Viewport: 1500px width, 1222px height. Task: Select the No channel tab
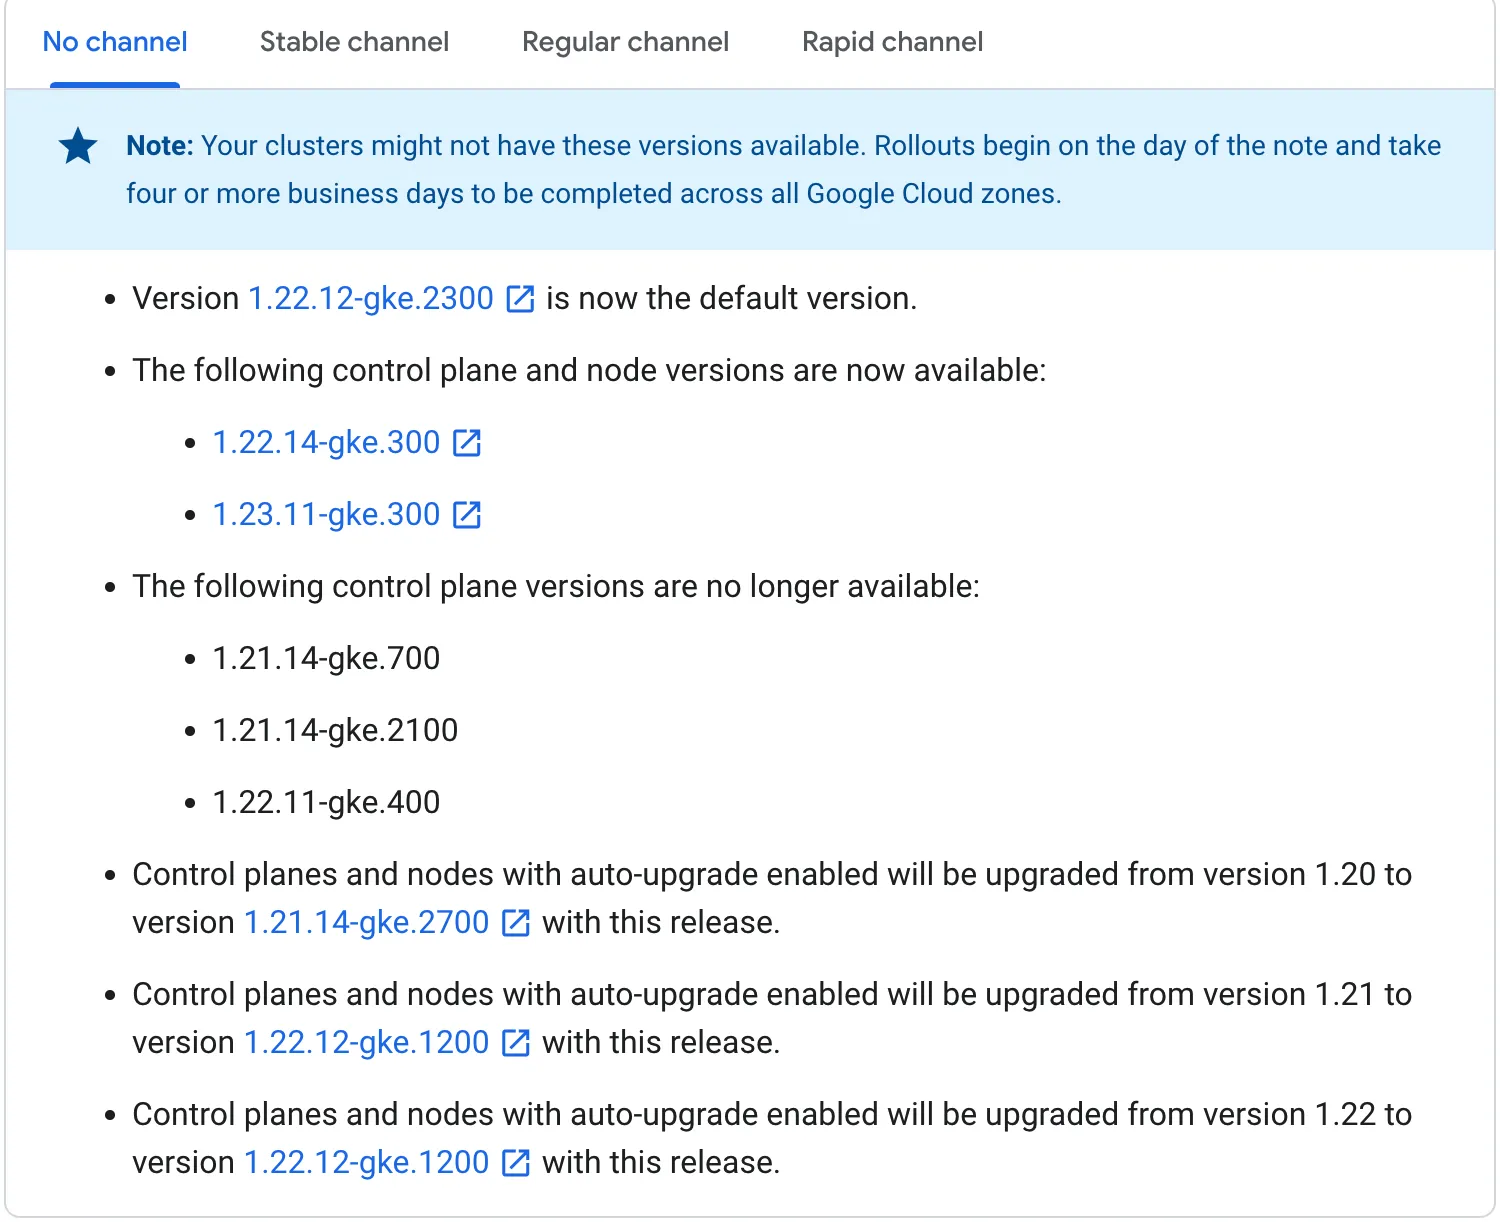point(115,42)
